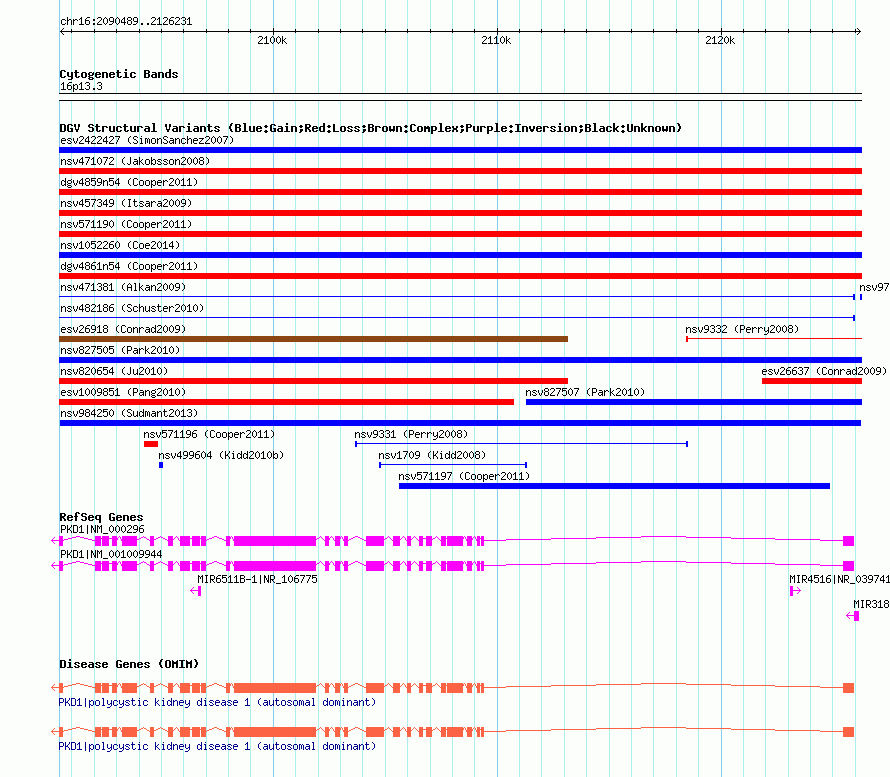Click the small red nsv571196 loss bar
This screenshot has width=890, height=777.
coord(151,444)
